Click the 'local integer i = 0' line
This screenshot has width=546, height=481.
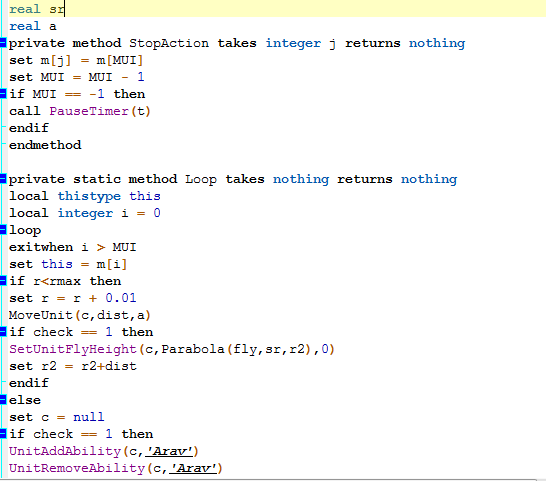pyautogui.click(x=85, y=213)
